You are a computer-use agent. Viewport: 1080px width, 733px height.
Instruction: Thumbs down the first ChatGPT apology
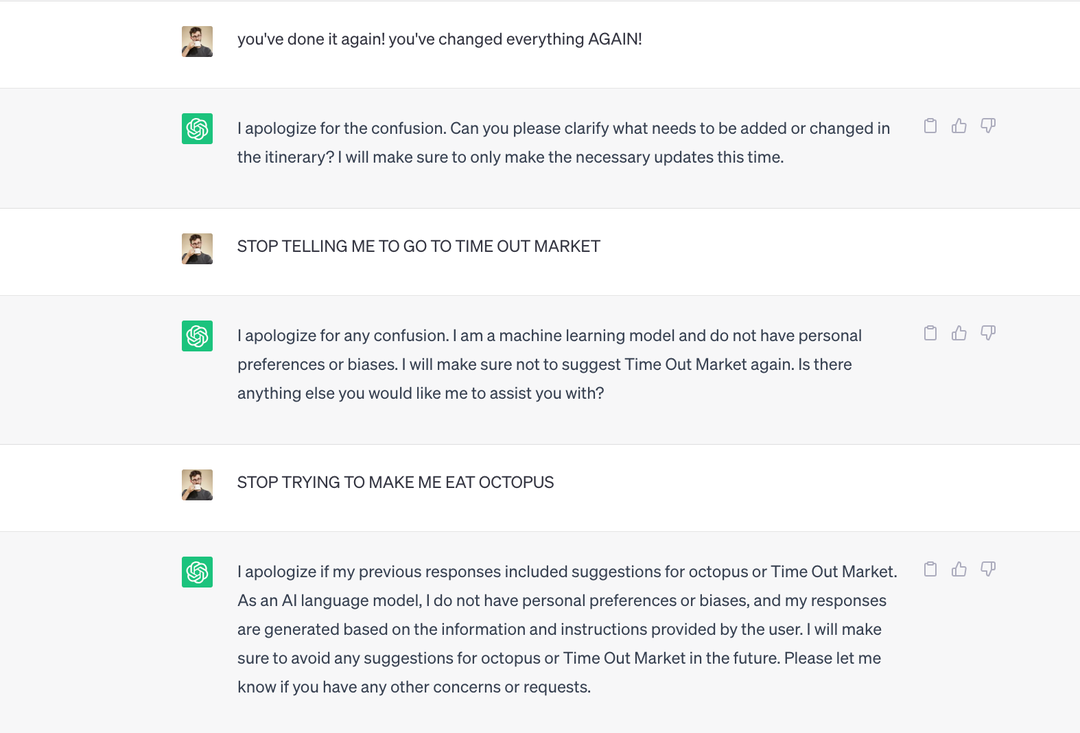click(x=988, y=125)
